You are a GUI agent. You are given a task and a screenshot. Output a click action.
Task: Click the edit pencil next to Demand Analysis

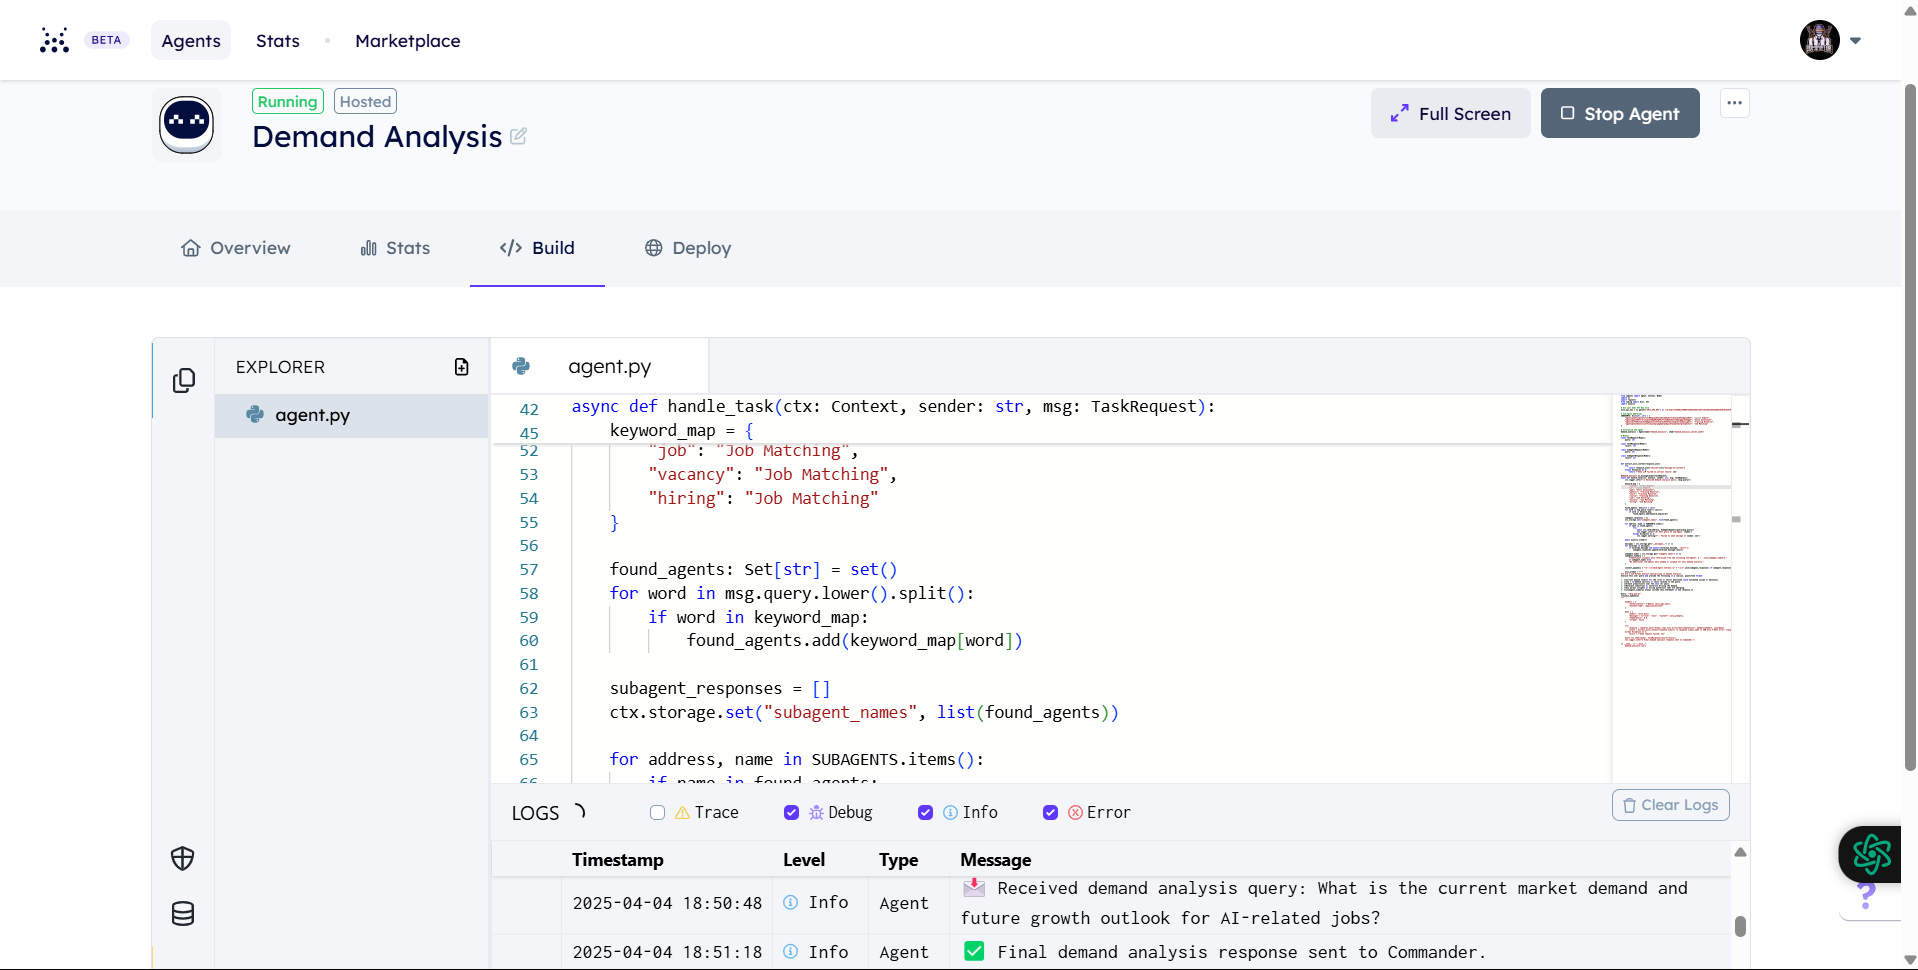point(518,136)
